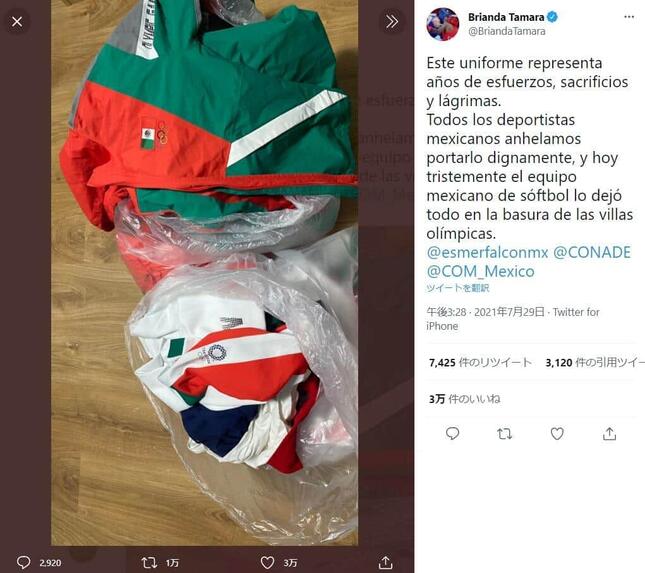
Task: Share via bottom-bar upload icon
Action: (x=385, y=562)
